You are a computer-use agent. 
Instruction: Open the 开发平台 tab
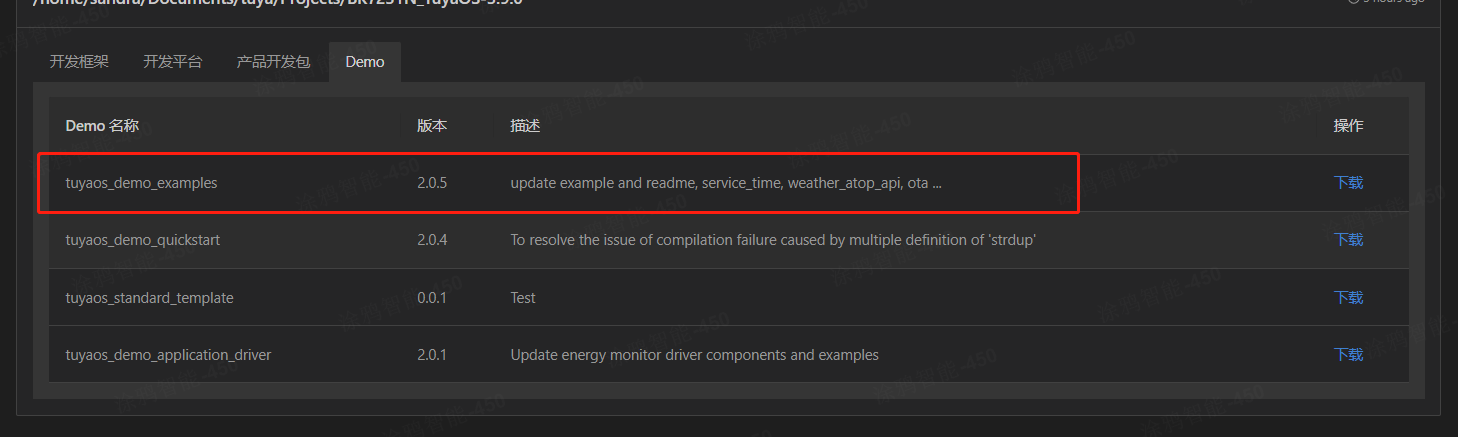click(x=173, y=62)
